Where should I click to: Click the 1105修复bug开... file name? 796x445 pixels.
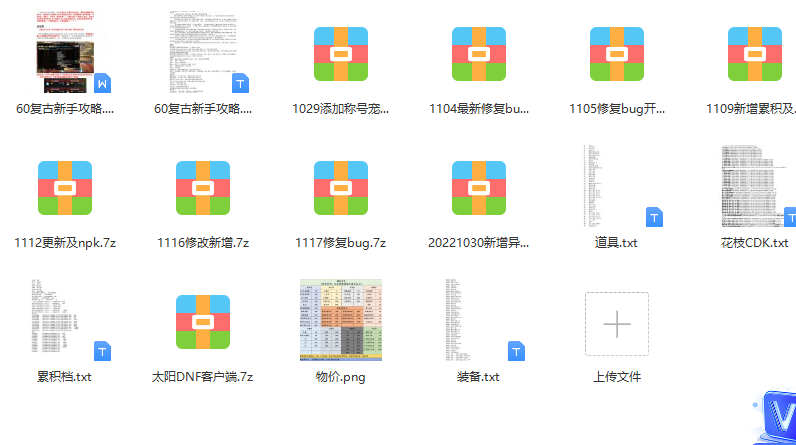click(x=617, y=109)
